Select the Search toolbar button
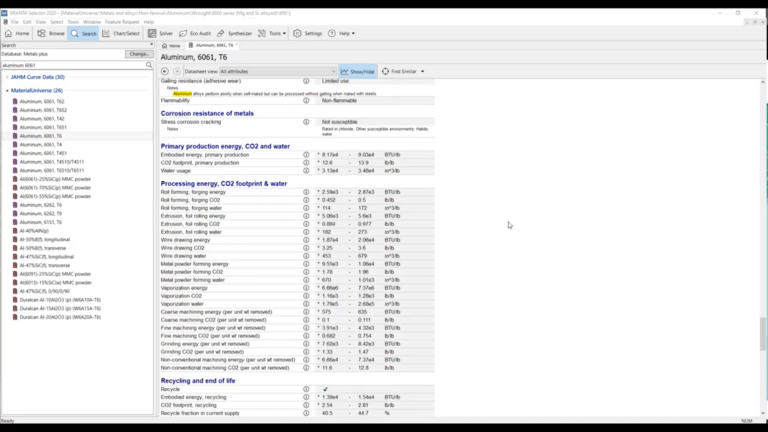 84,33
